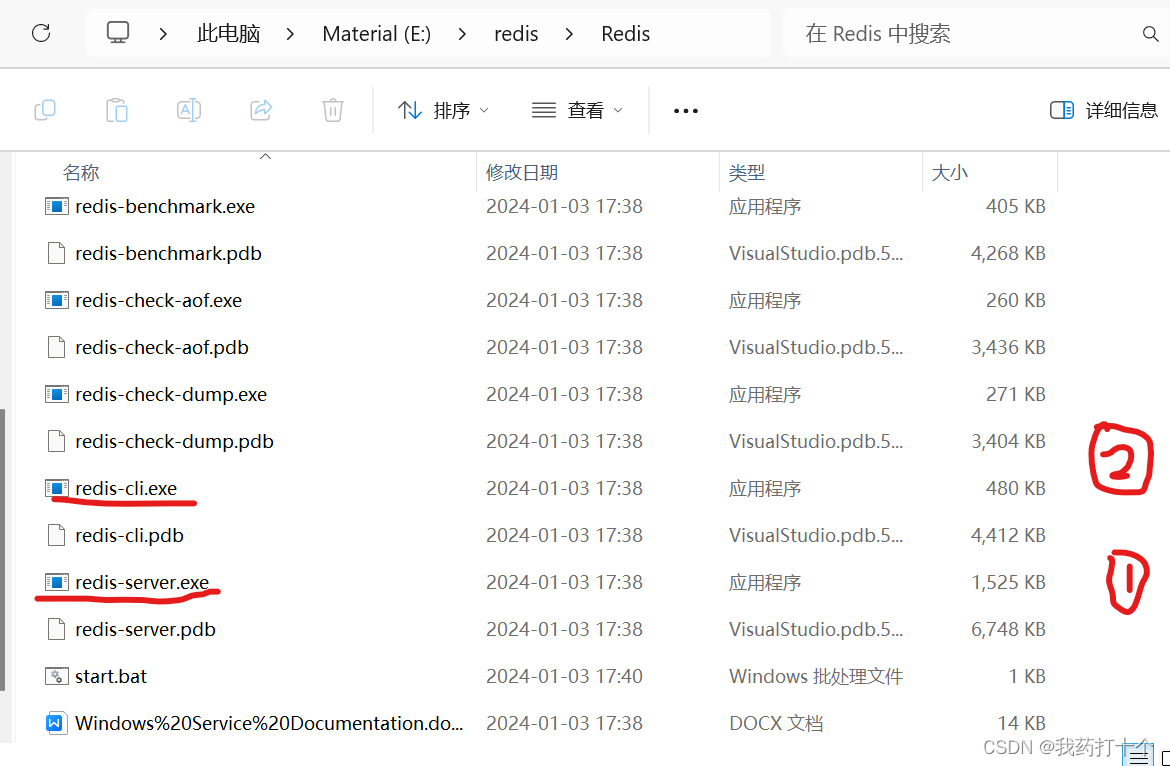Select the file name redis-benchmark.exe
This screenshot has width=1170, height=766.
(x=165, y=207)
